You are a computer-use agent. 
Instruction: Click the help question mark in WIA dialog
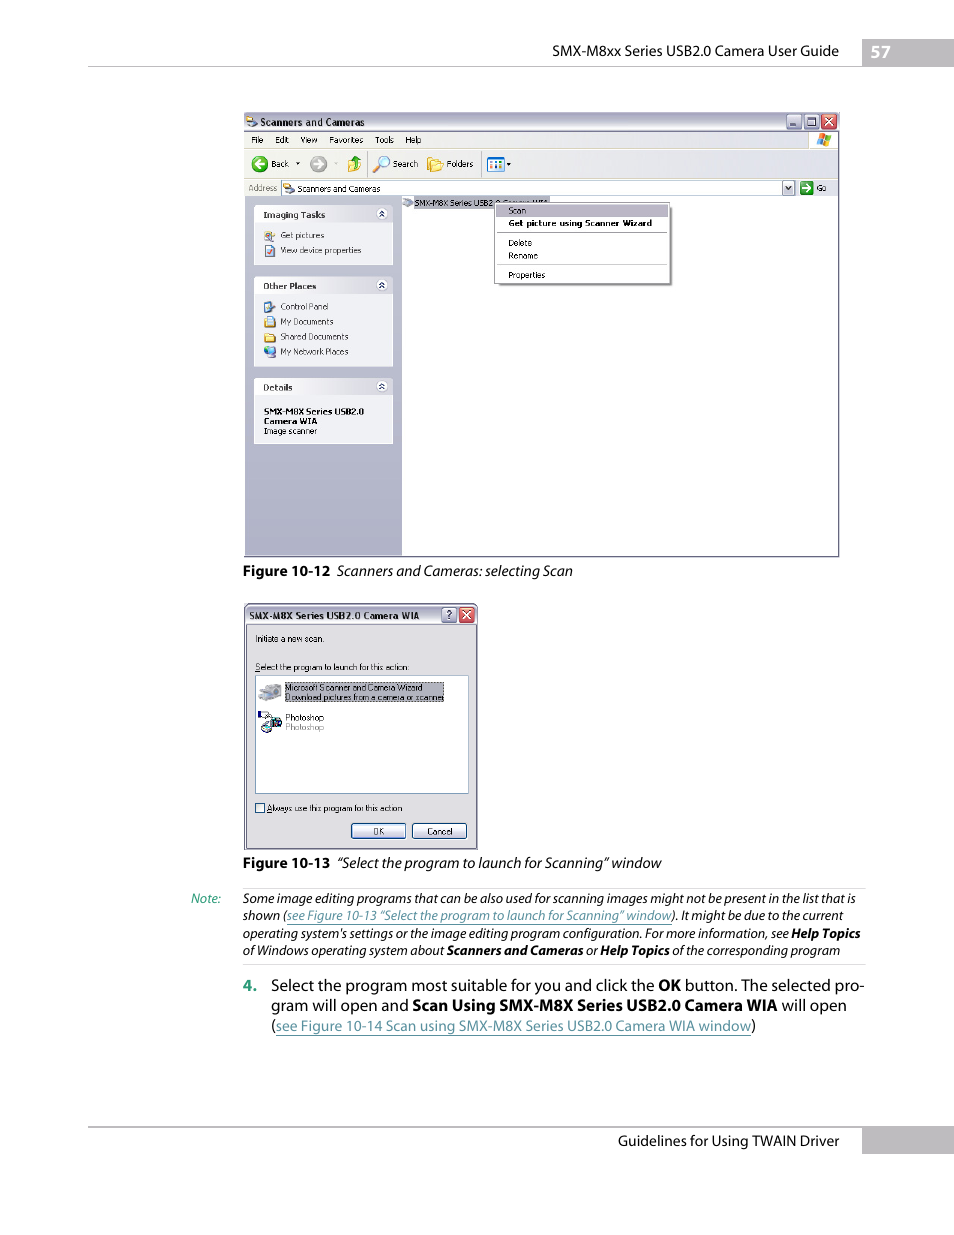(x=449, y=615)
